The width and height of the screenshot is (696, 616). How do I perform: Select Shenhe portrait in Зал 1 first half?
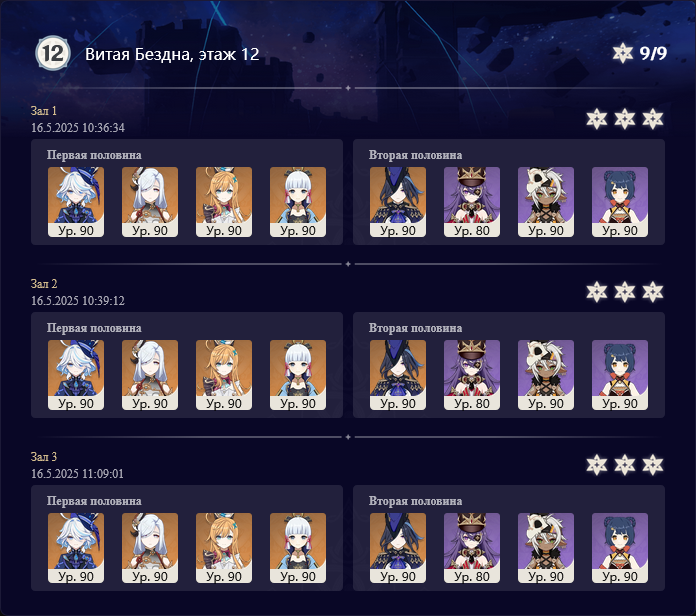[150, 202]
